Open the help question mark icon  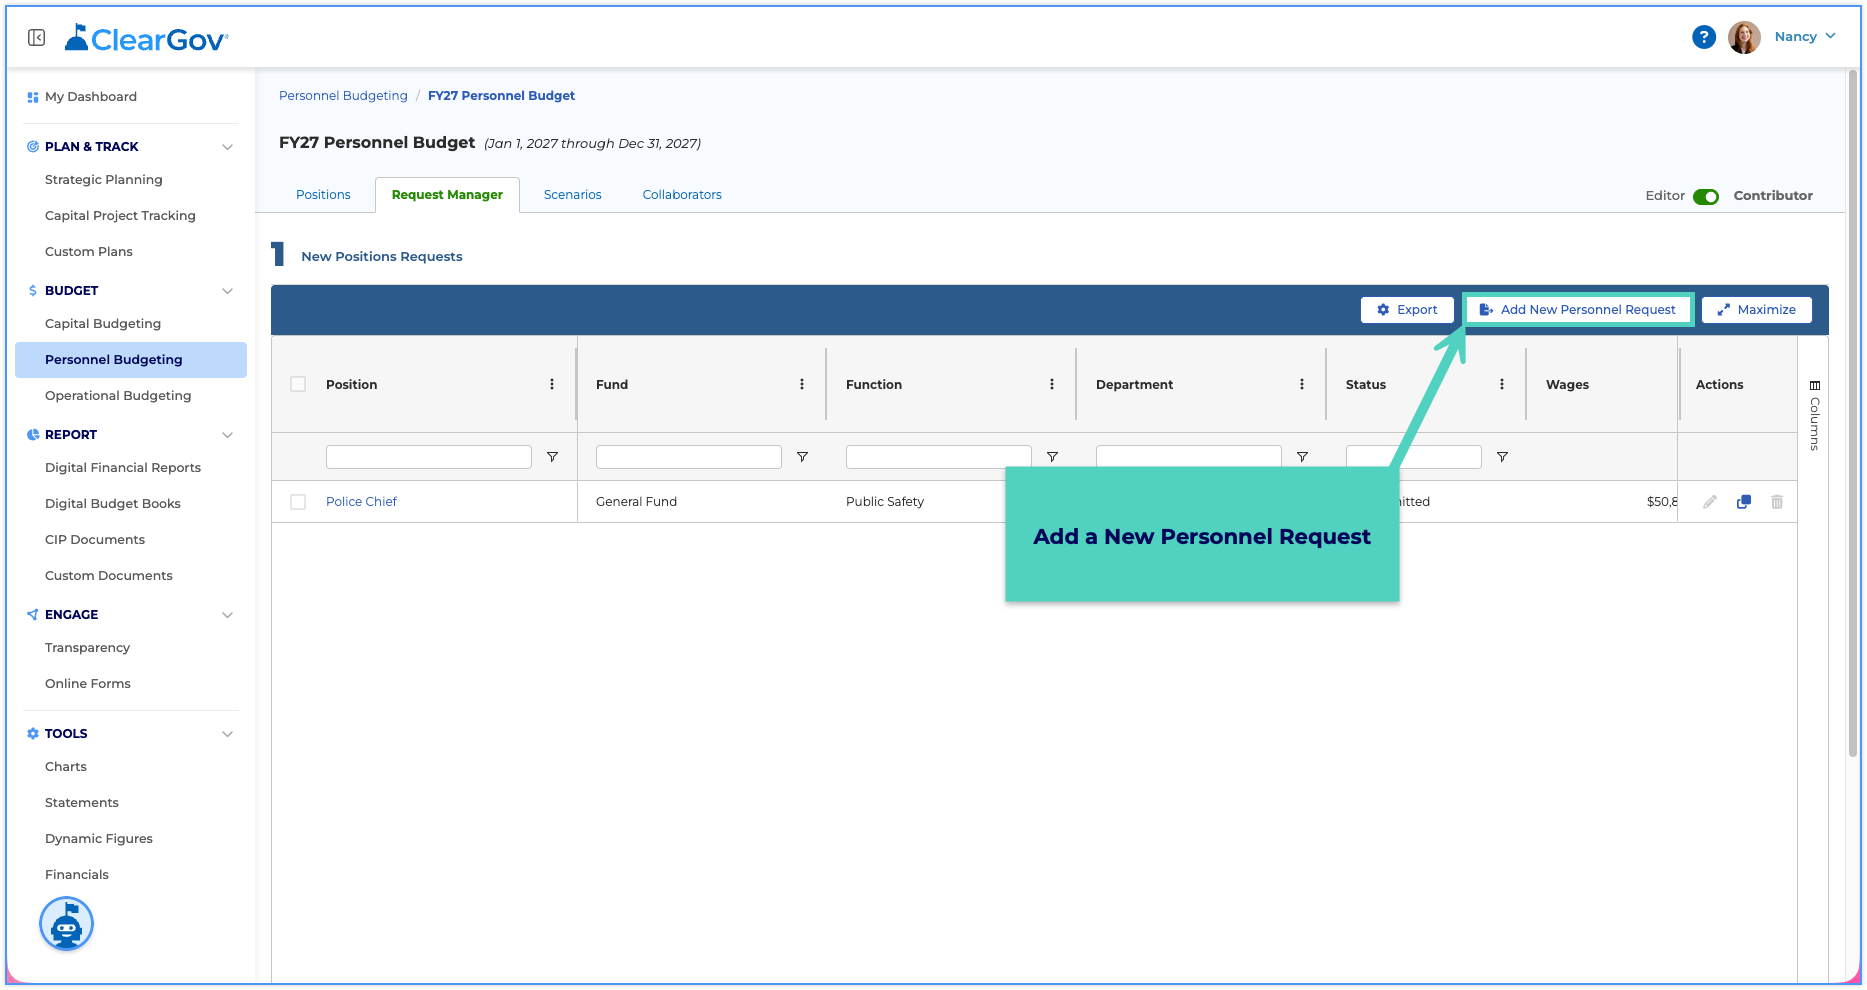(x=1704, y=37)
